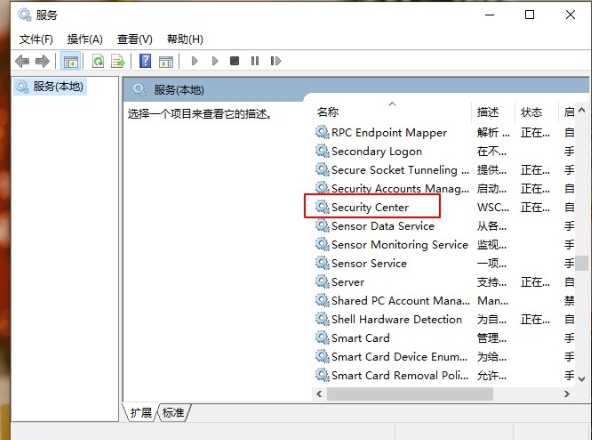The image size is (592, 440).
Task: Click the Start service play icon
Action: pos(194,61)
